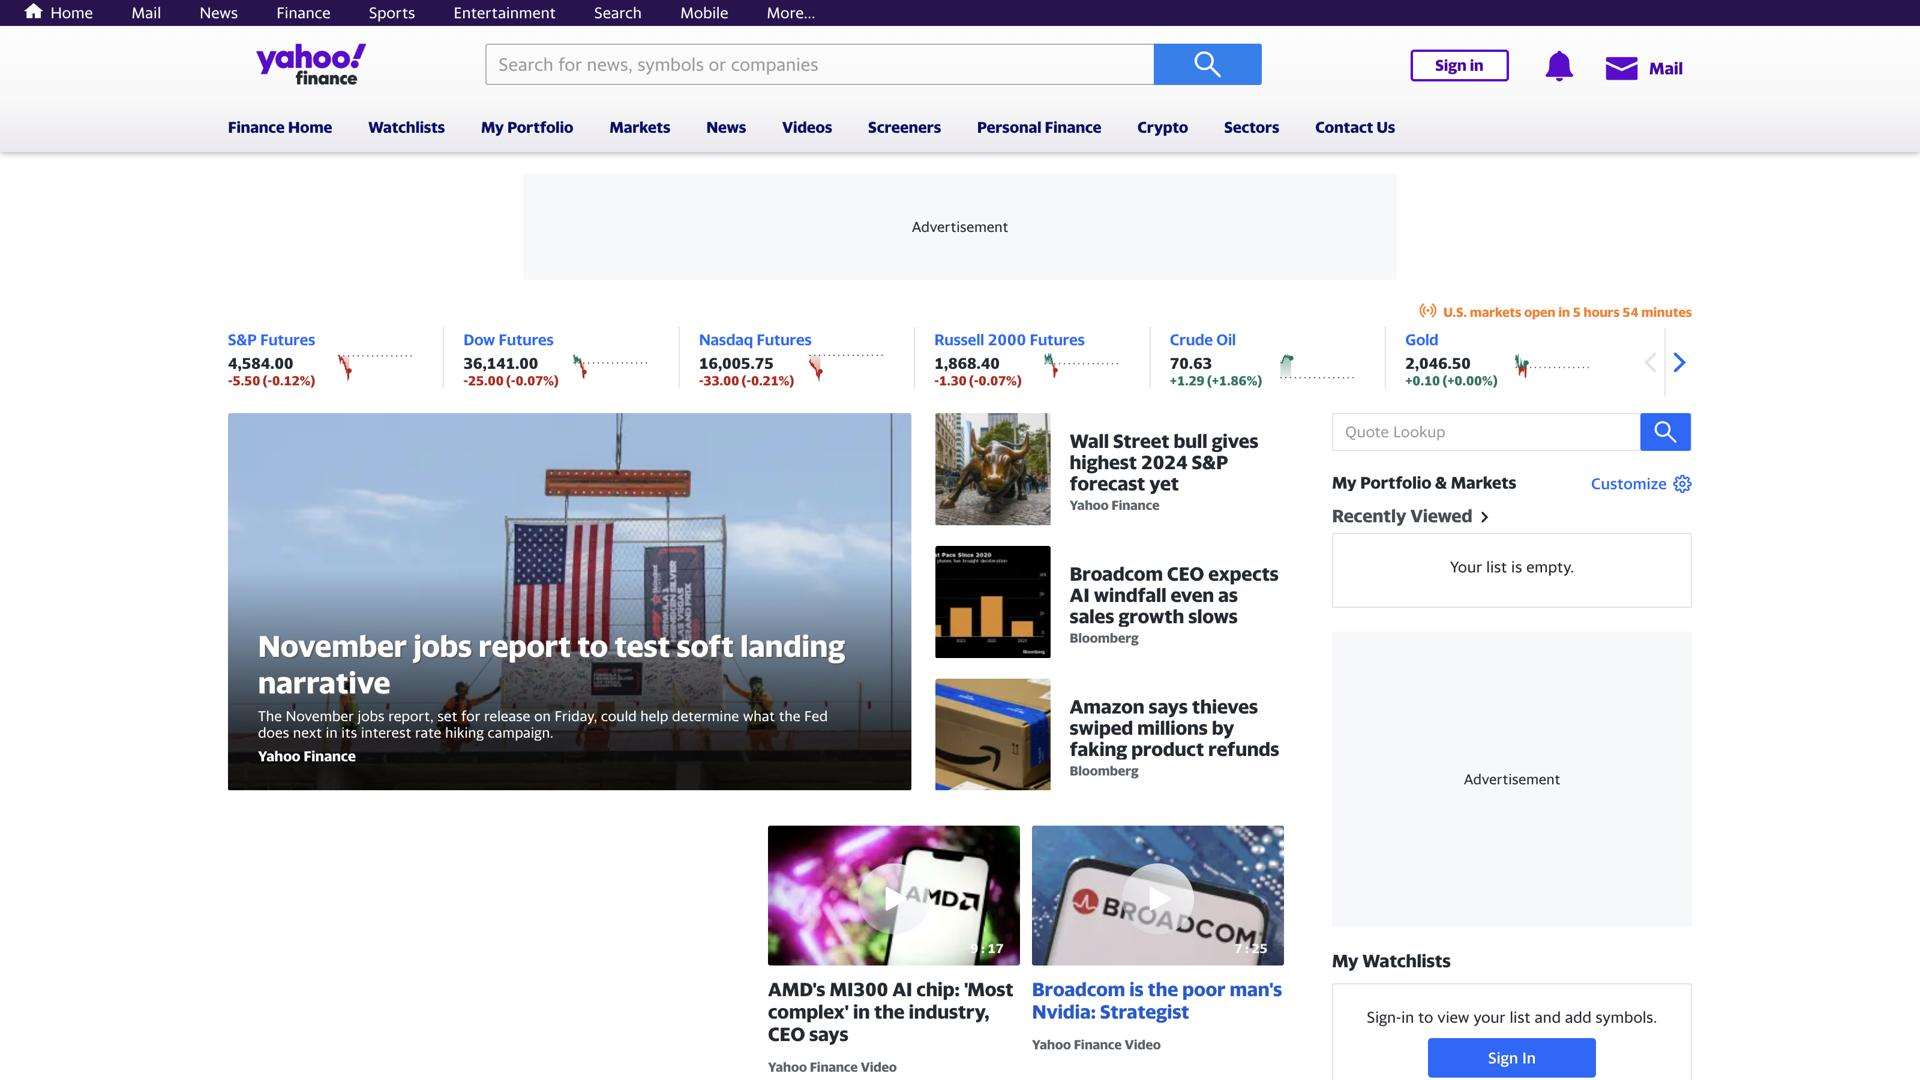Screen dimensions: 1920x1080
Task: Click the Sign in button
Action: (1458, 65)
